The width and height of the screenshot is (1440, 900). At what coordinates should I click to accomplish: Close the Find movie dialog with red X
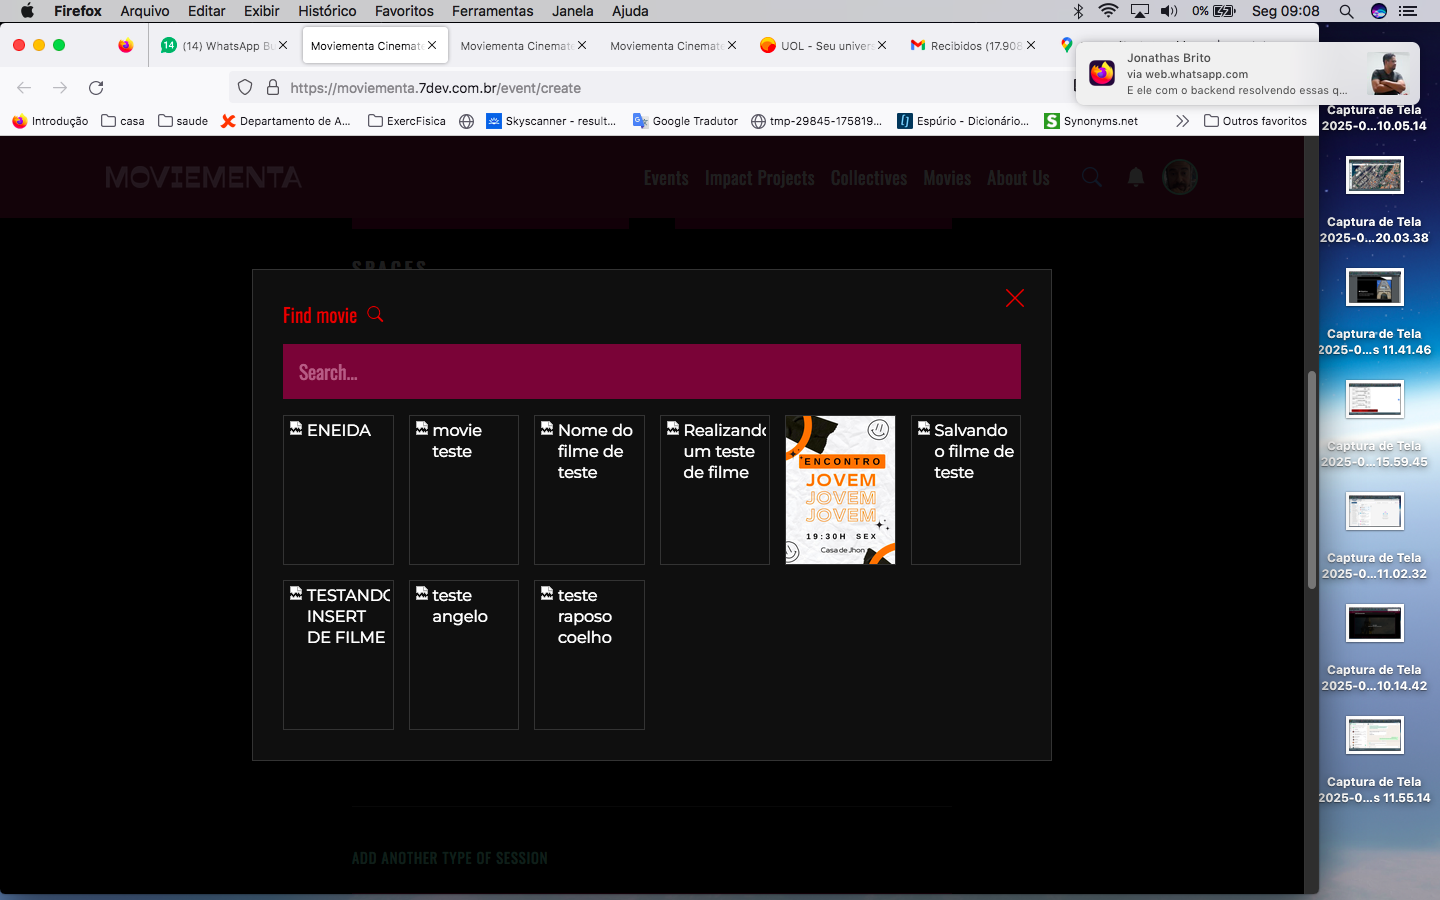point(1014,298)
